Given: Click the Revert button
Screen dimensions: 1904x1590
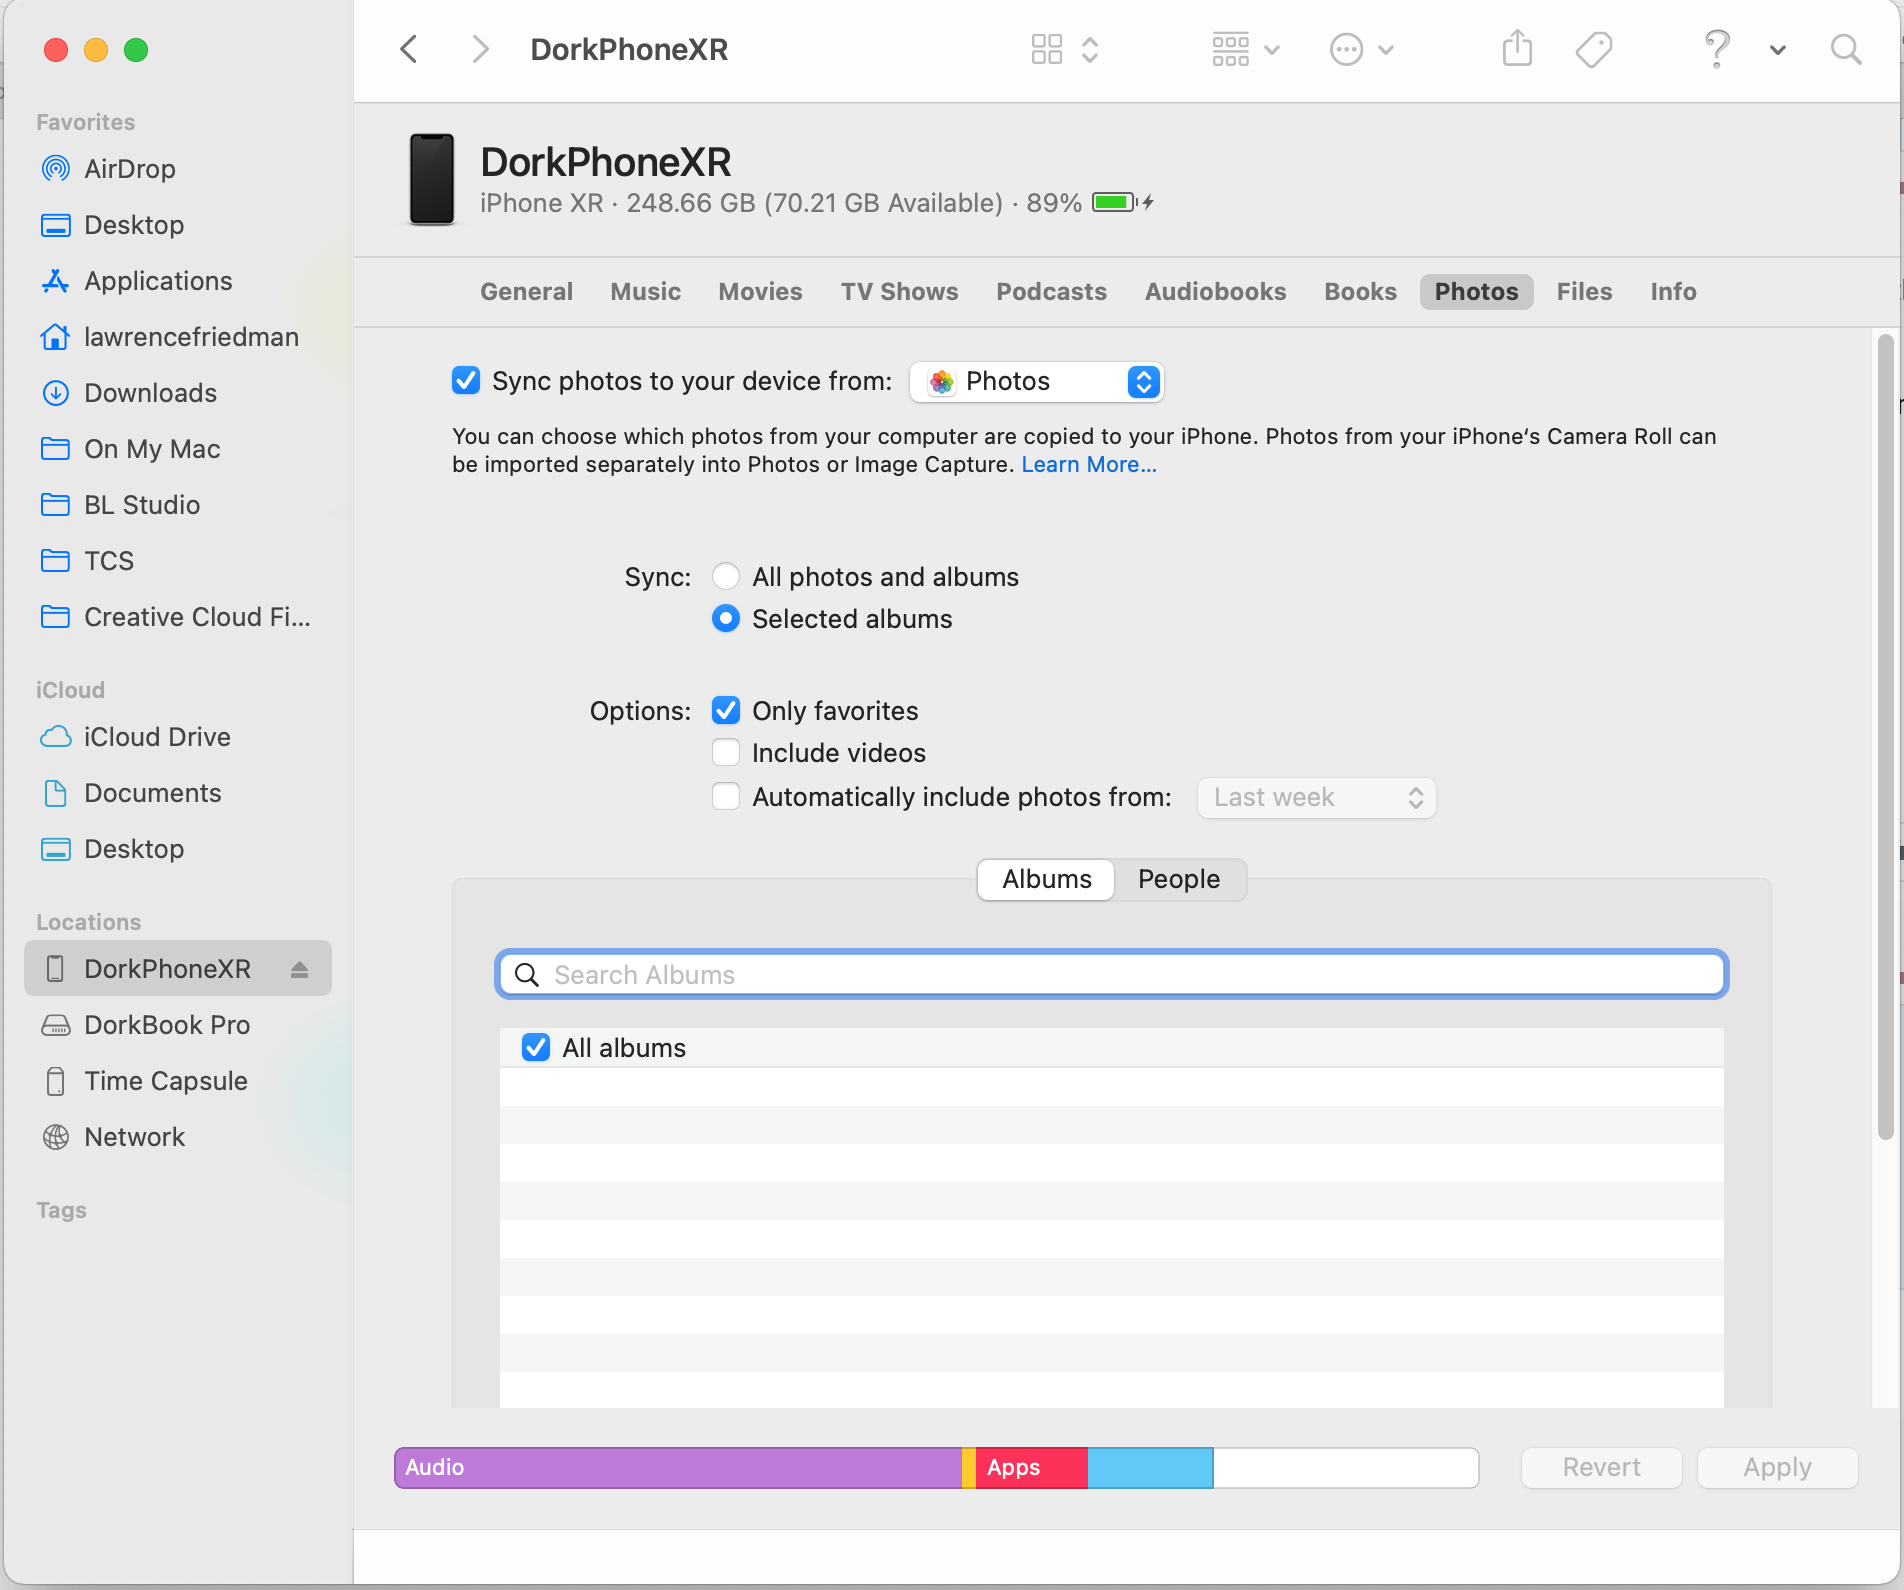Looking at the screenshot, I should pyautogui.click(x=1602, y=1468).
